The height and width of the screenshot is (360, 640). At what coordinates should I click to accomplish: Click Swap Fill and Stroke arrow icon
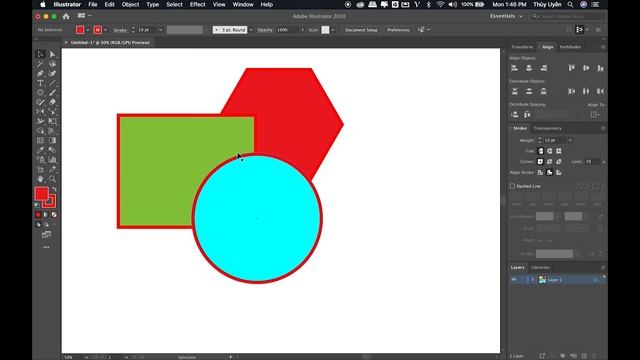coord(54,189)
